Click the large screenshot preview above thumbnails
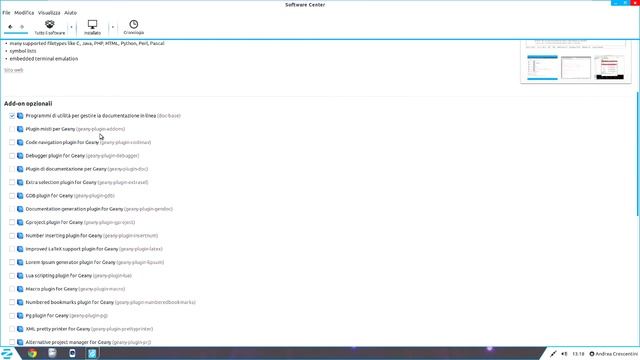This screenshot has width=640, height=360. [576, 44]
